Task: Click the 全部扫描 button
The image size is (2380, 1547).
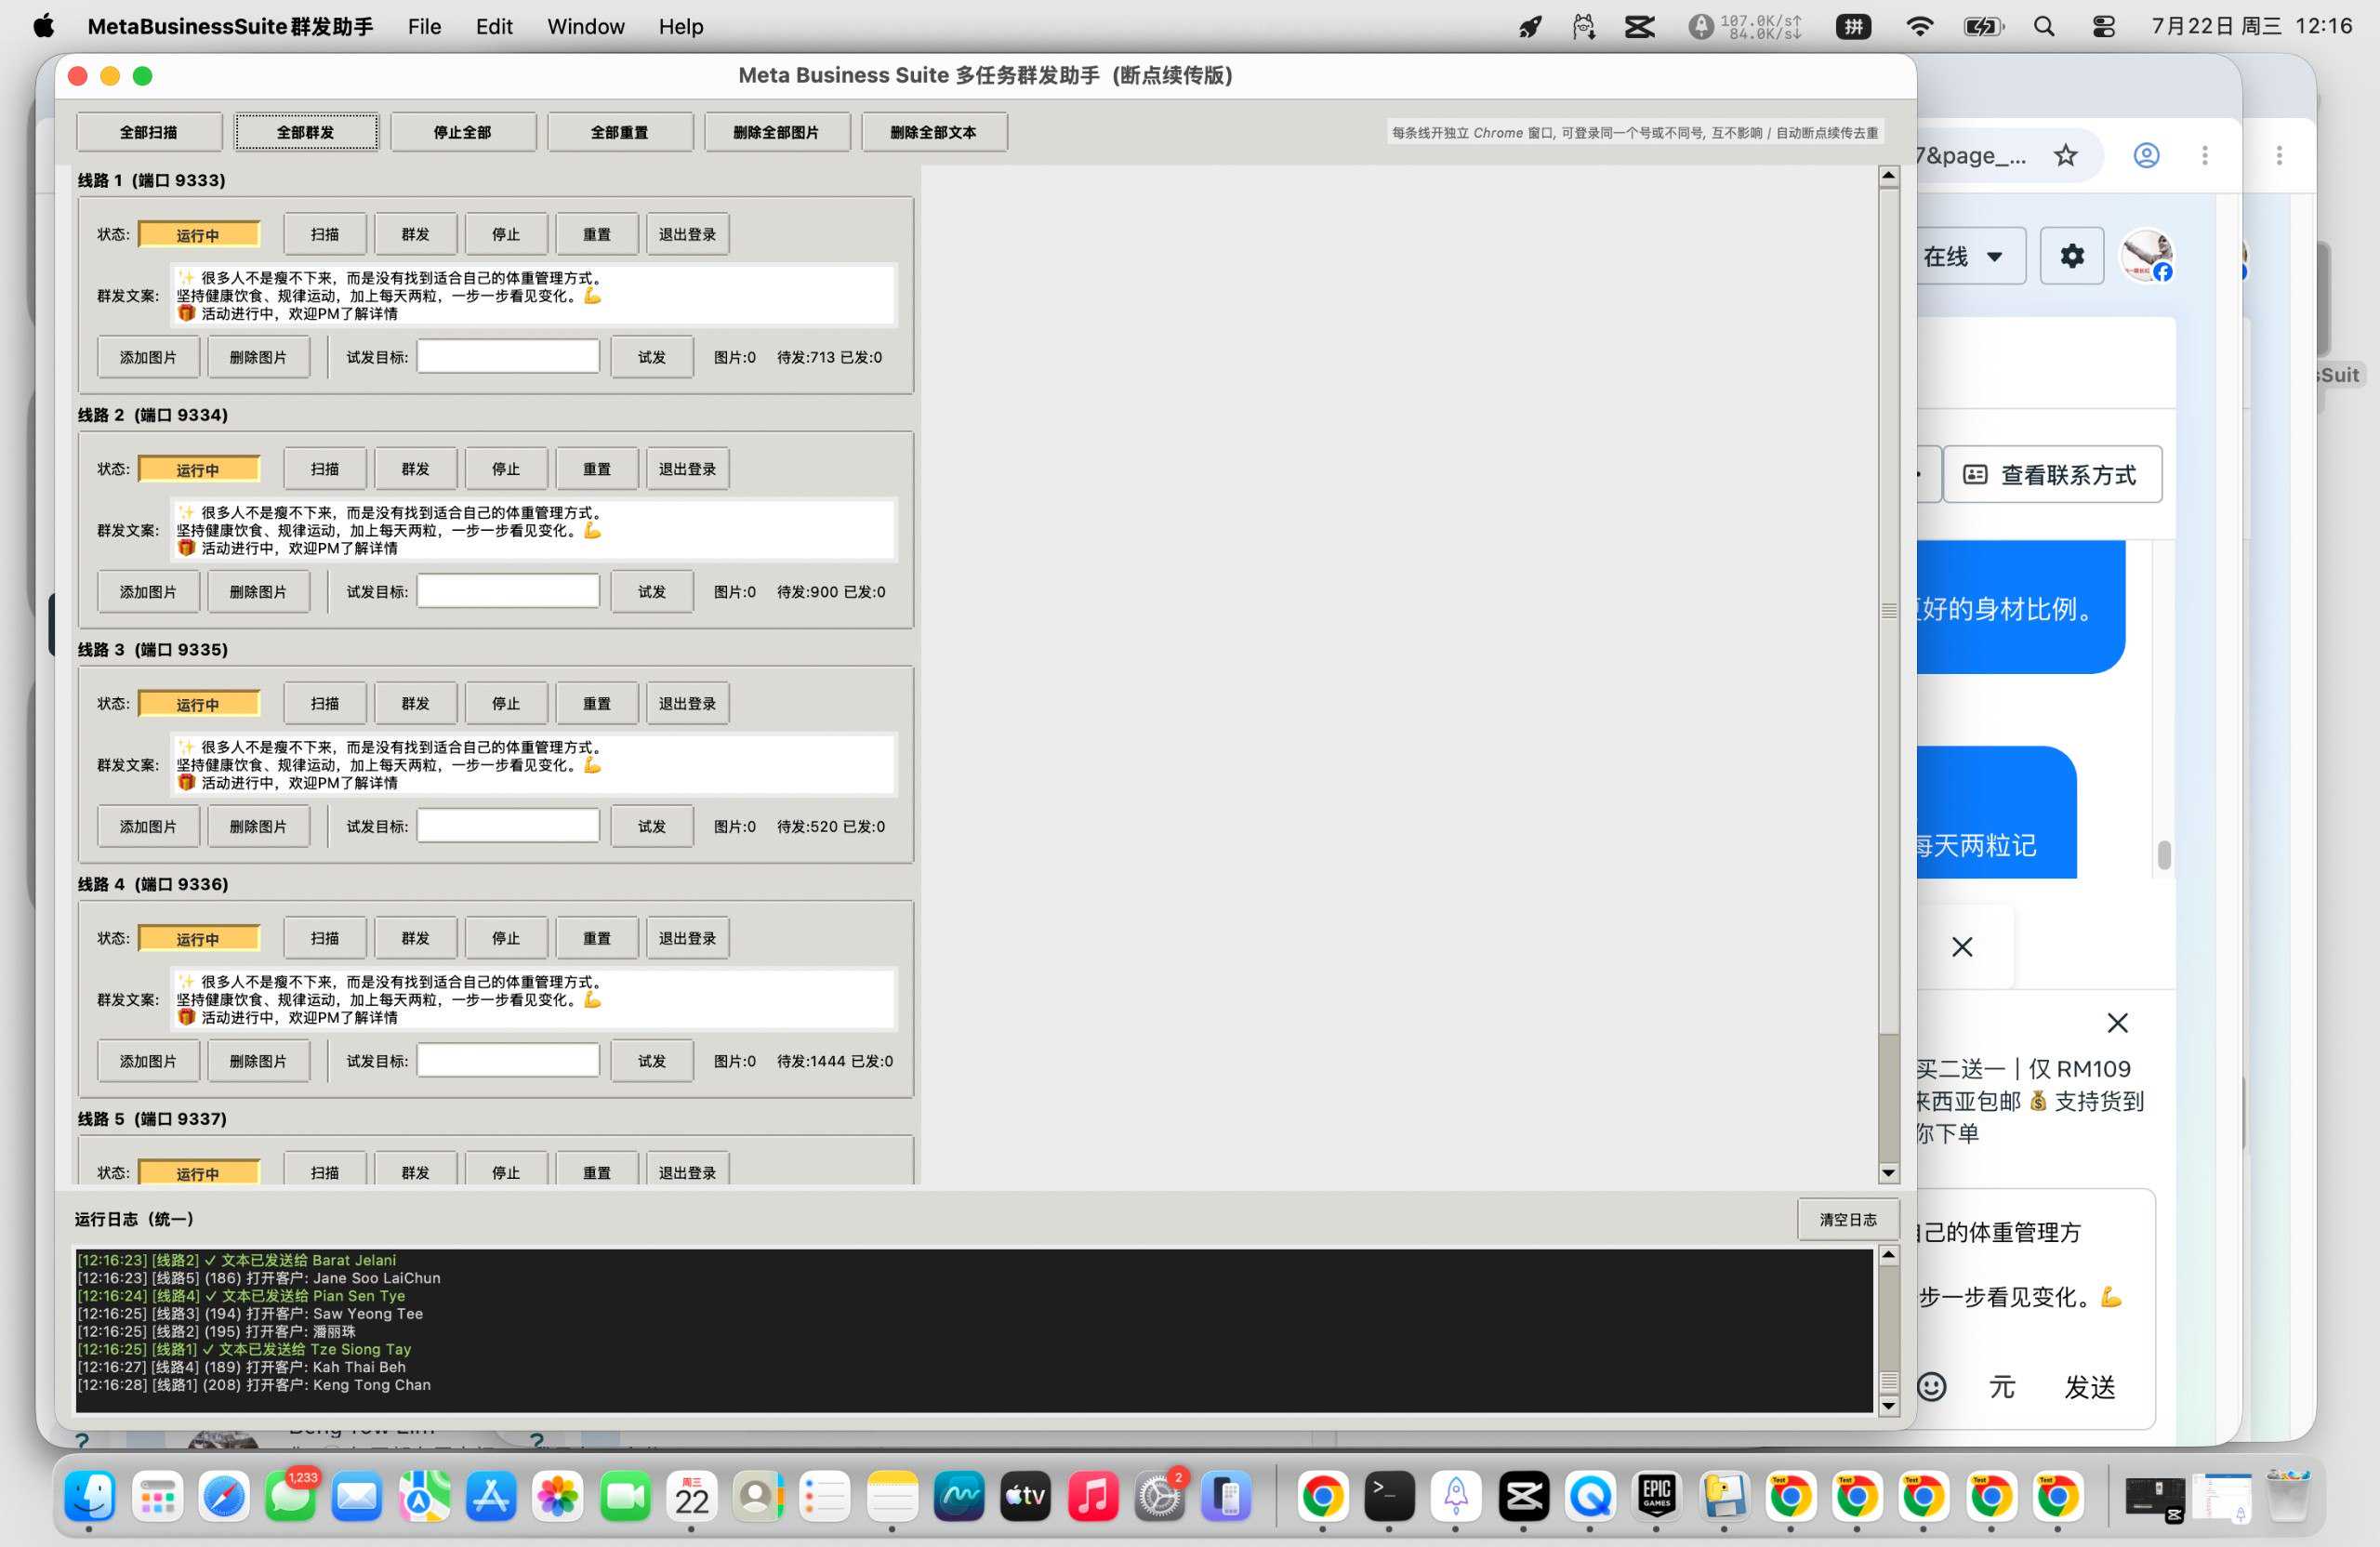Action: (x=149, y=132)
